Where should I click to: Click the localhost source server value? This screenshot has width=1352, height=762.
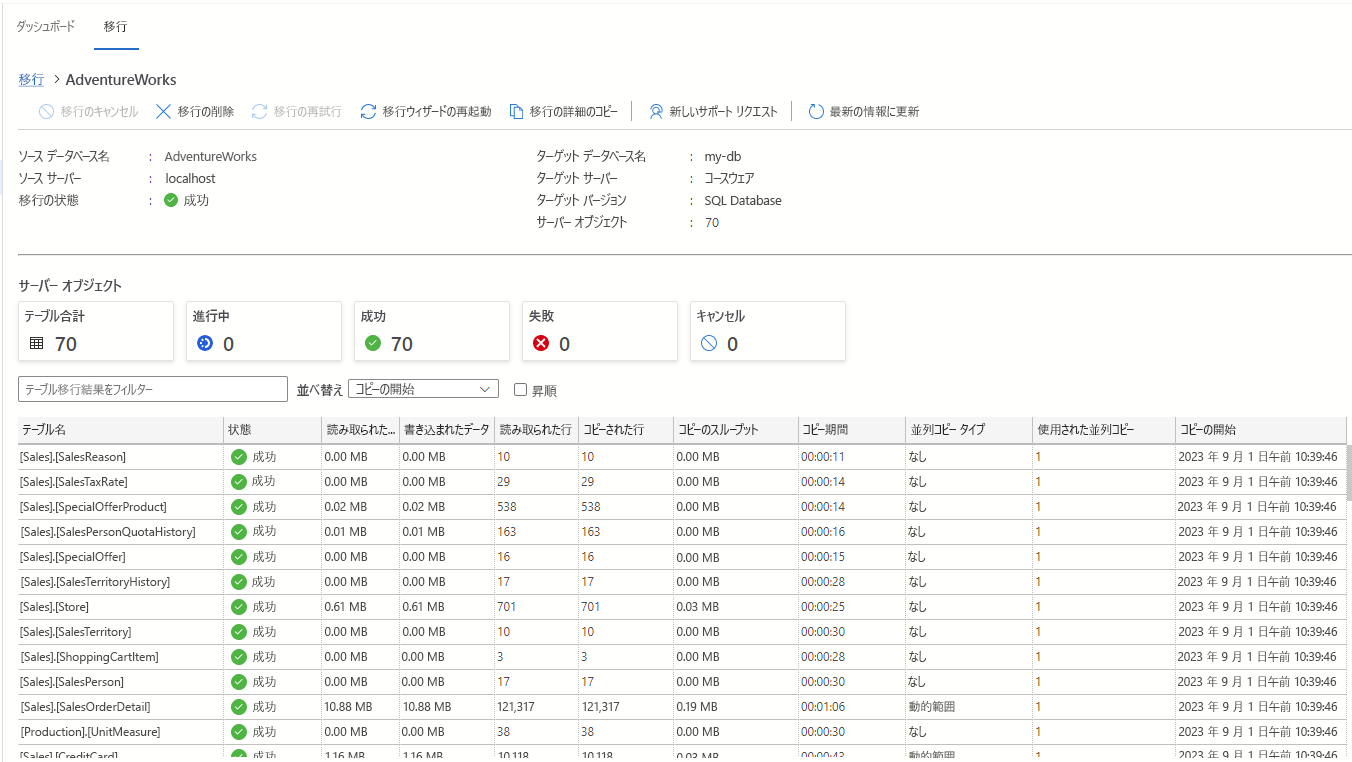[190, 179]
